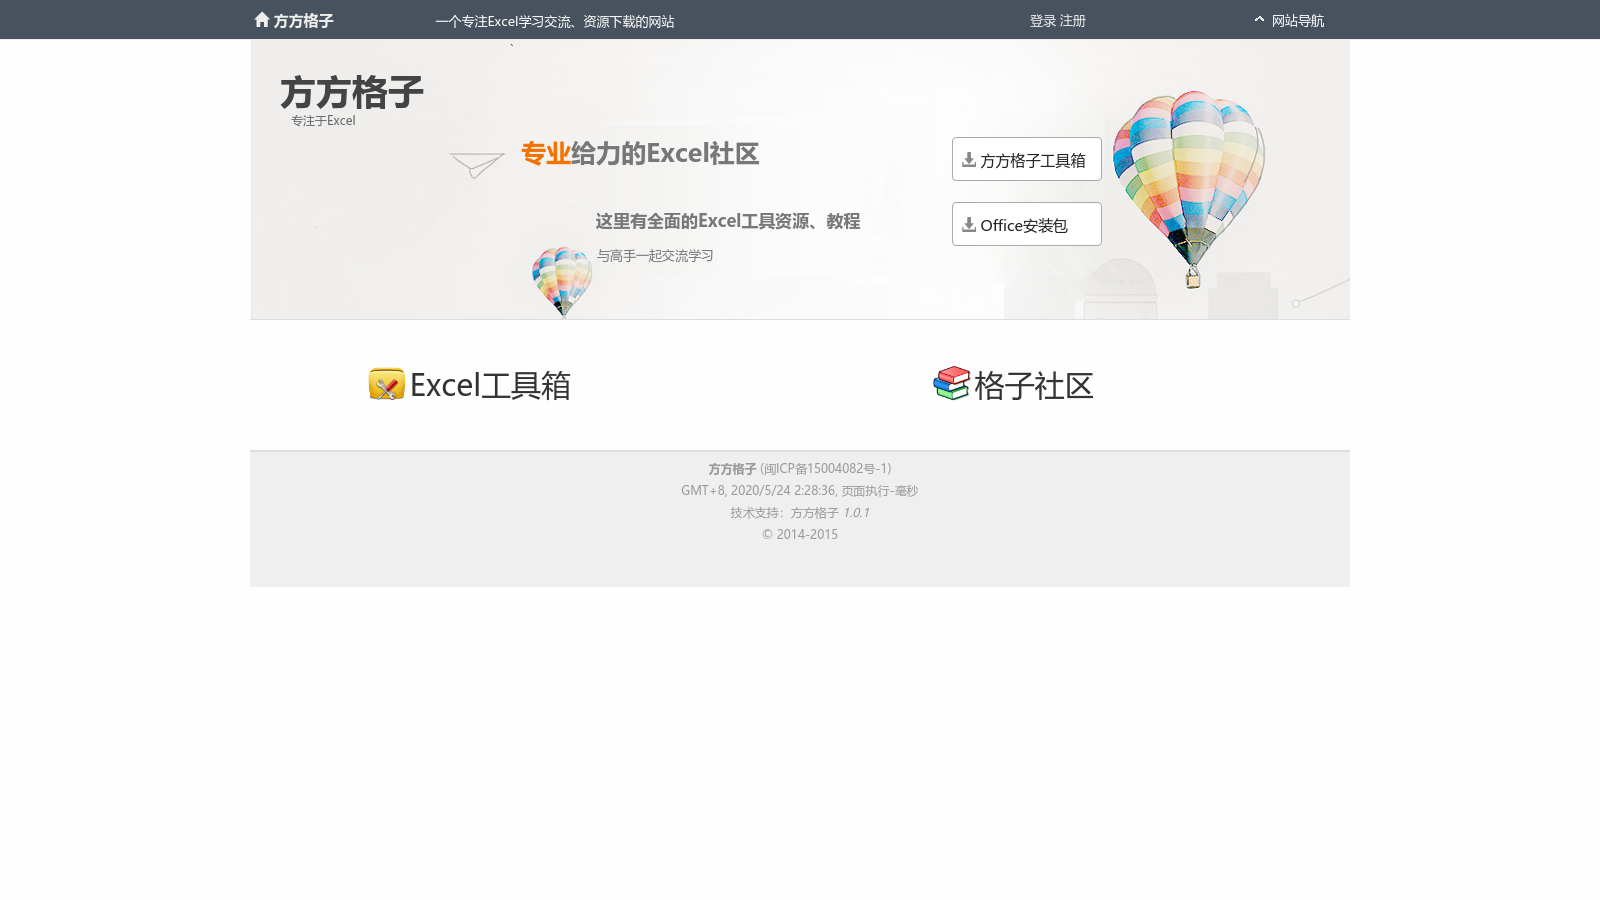Click the top bar slogan 一个专注Excel学习交流
1600x900 pixels.
click(555, 21)
